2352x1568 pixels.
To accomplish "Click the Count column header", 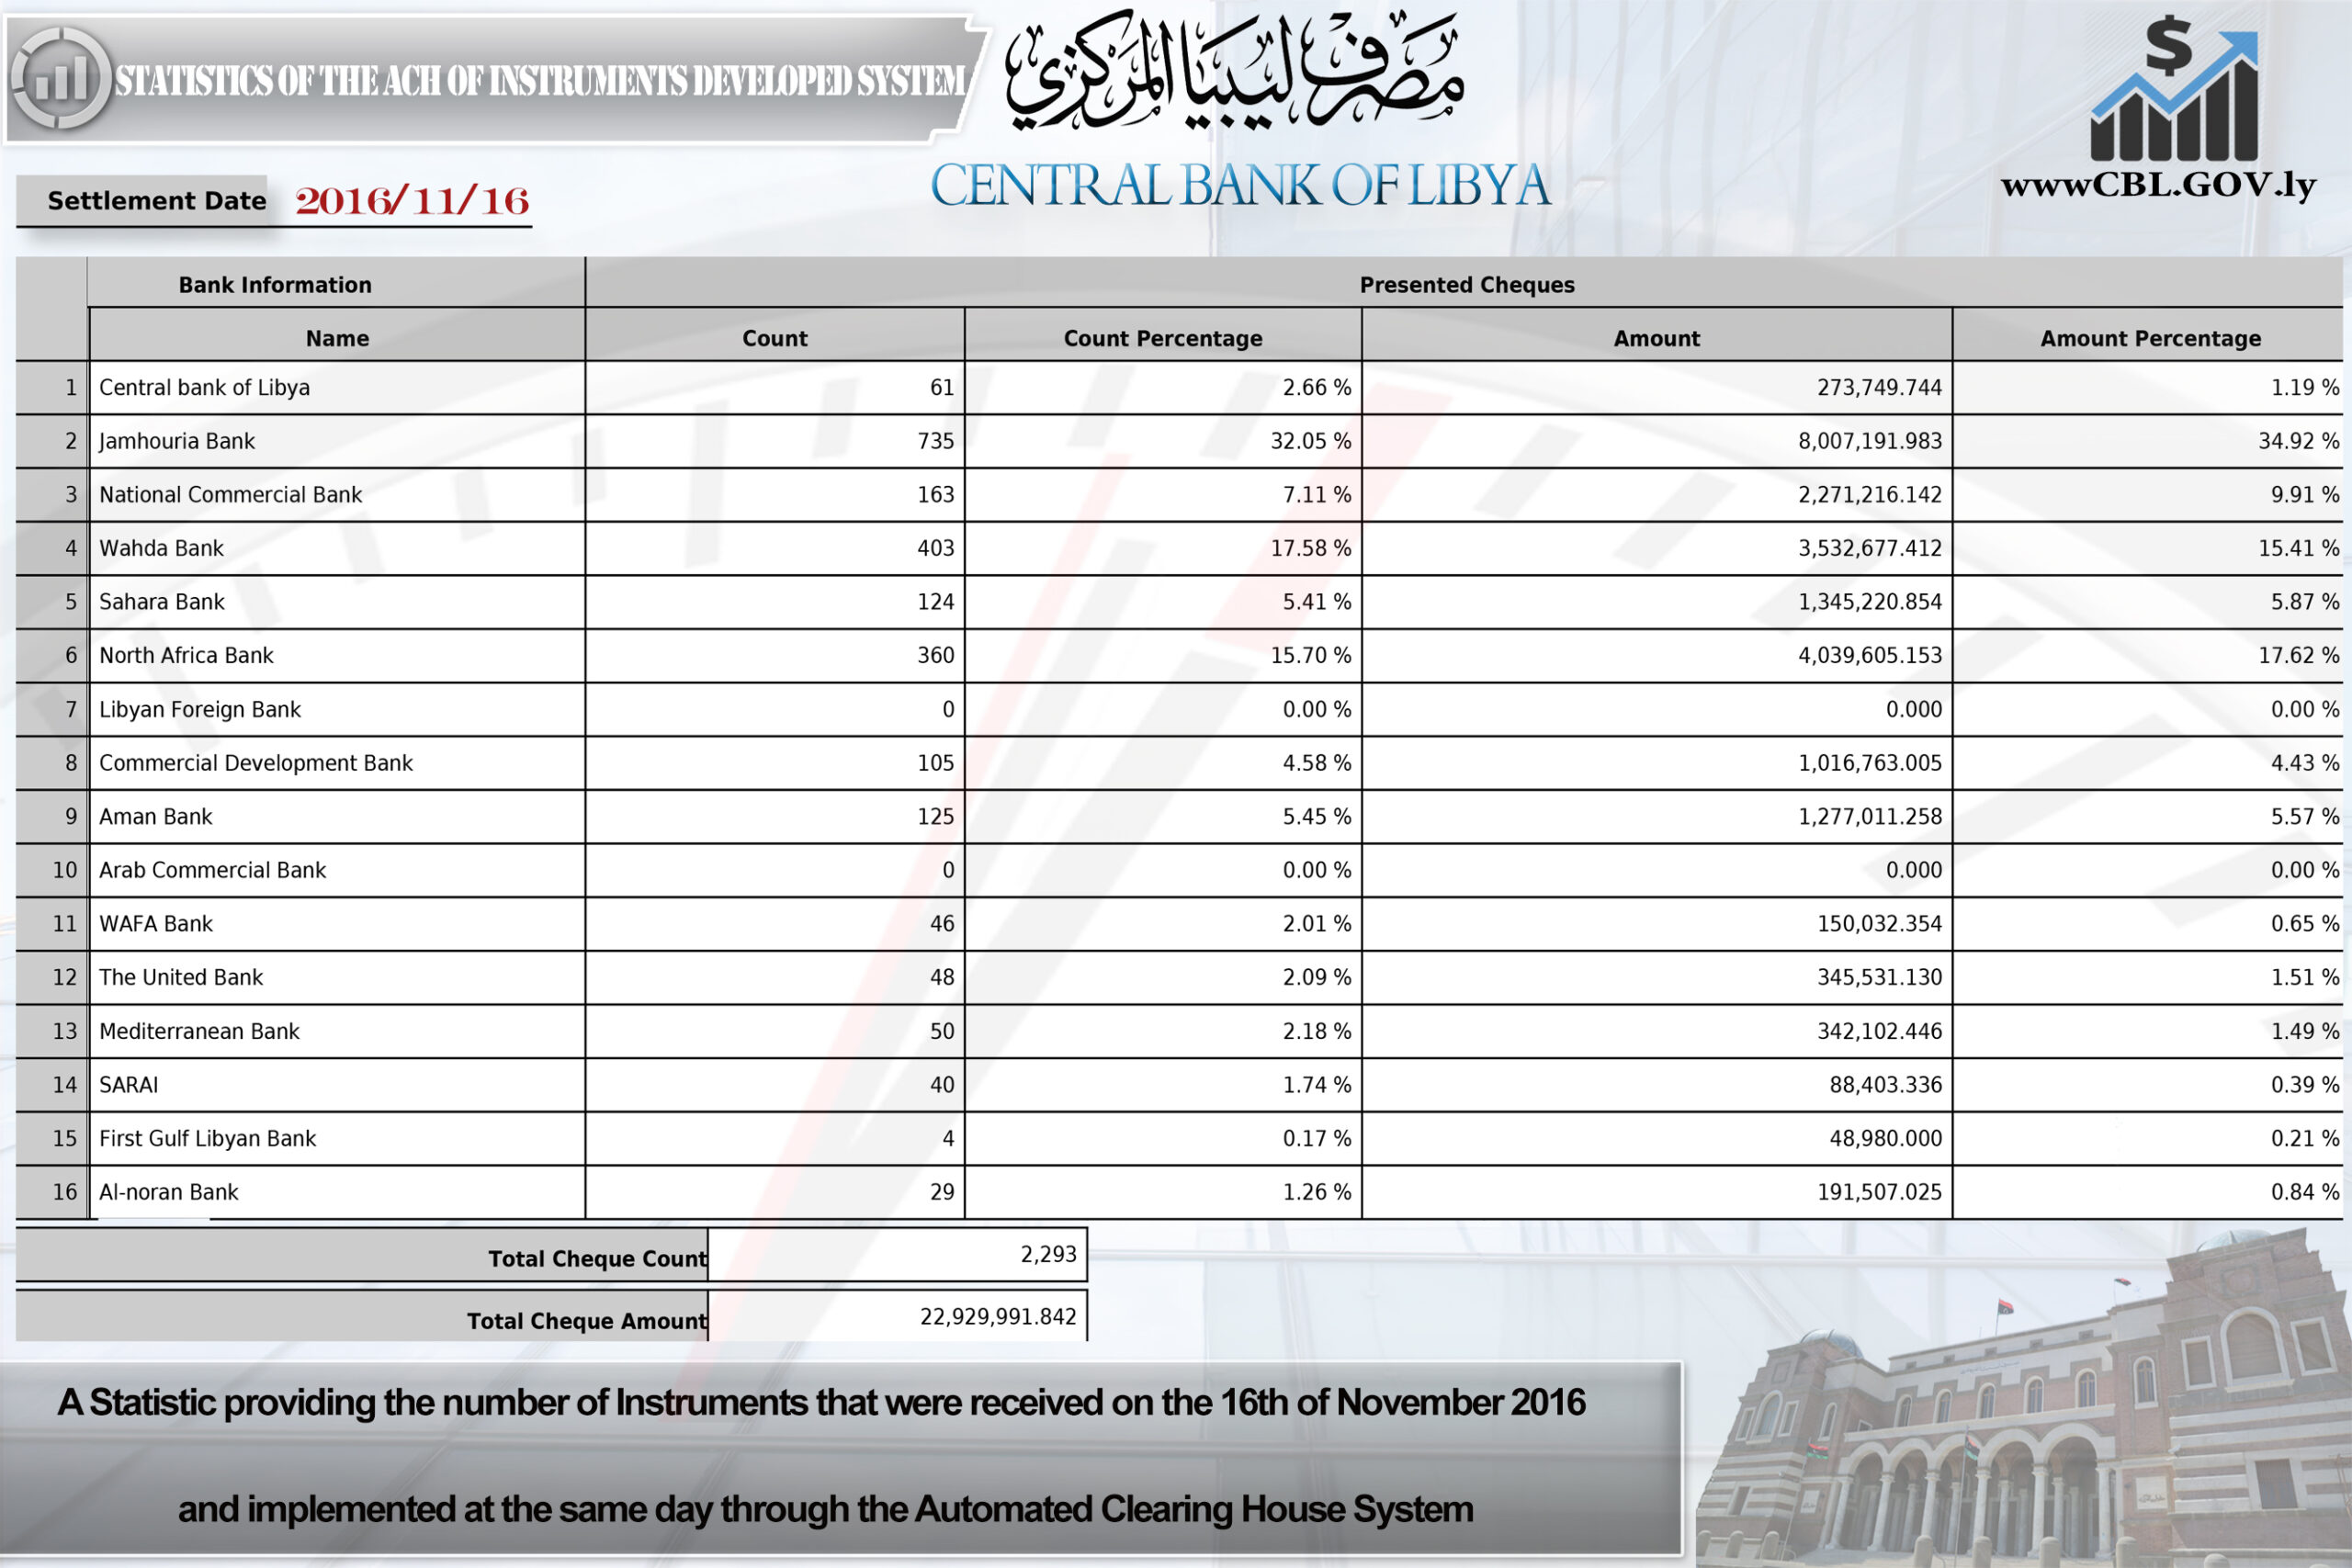I will point(775,338).
